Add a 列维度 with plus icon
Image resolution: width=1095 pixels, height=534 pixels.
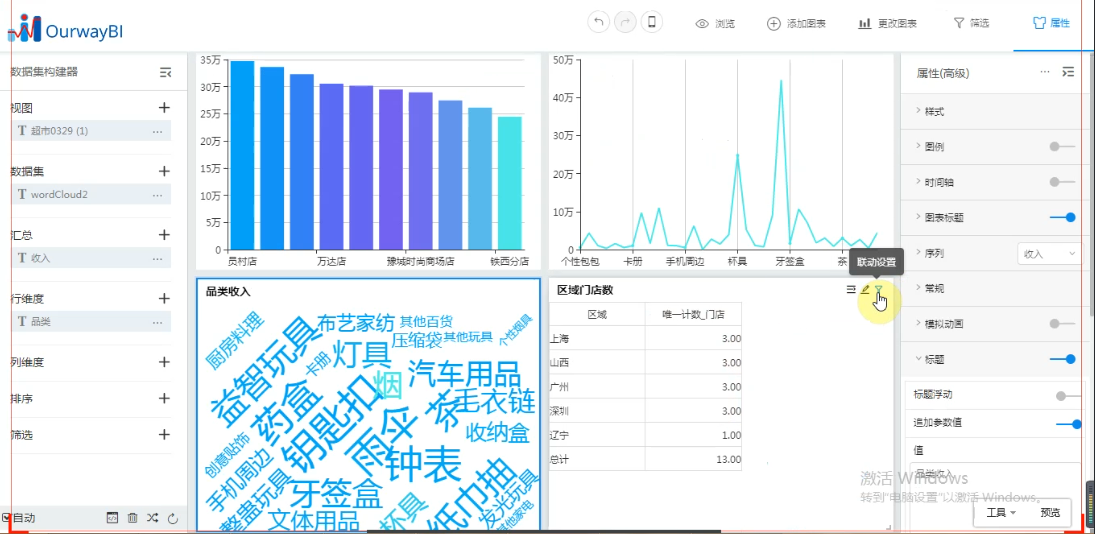164,362
